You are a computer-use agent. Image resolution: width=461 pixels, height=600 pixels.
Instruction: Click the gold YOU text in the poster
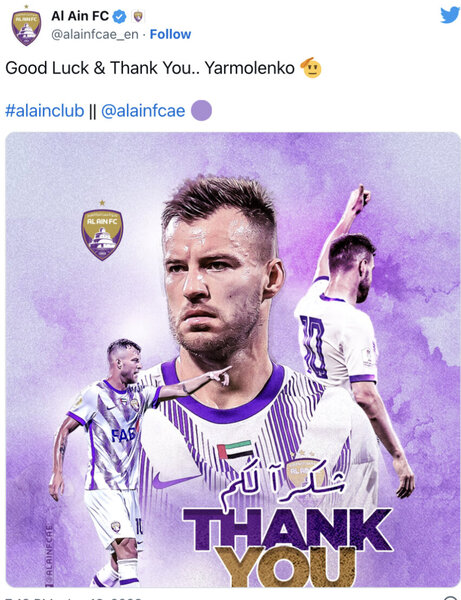pos(285,566)
